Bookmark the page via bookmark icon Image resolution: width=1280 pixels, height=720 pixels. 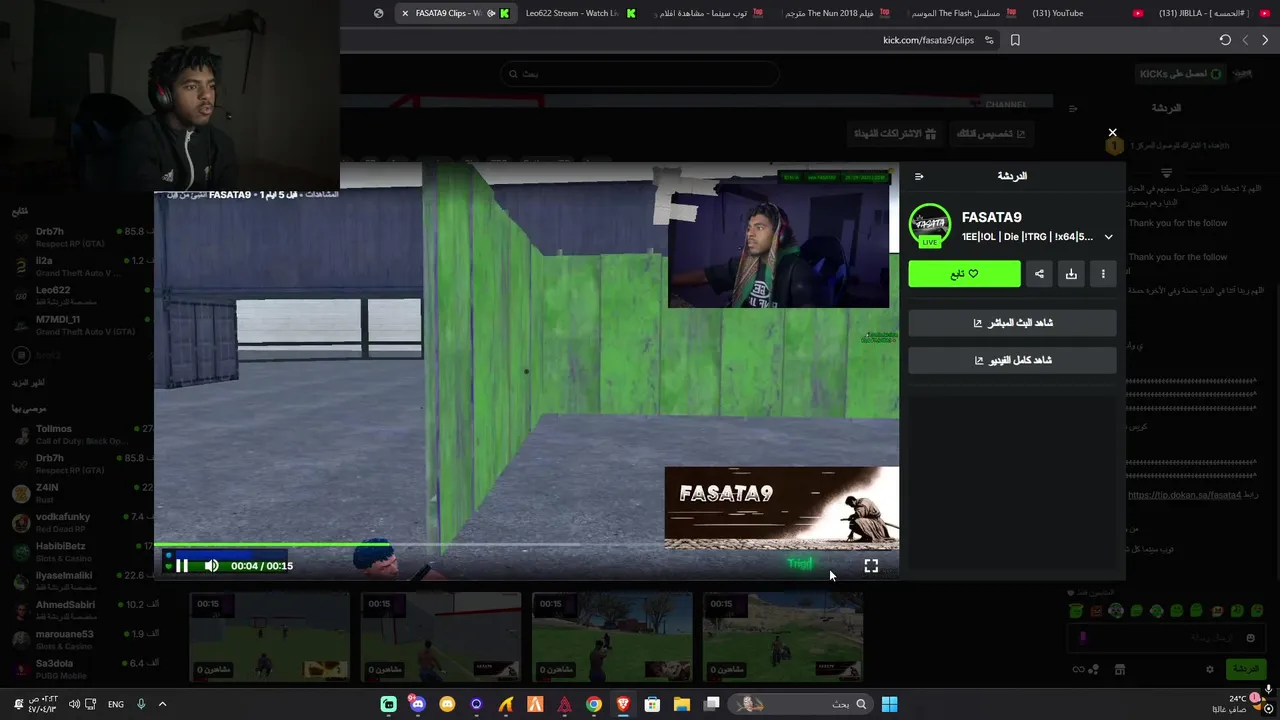(x=1015, y=40)
